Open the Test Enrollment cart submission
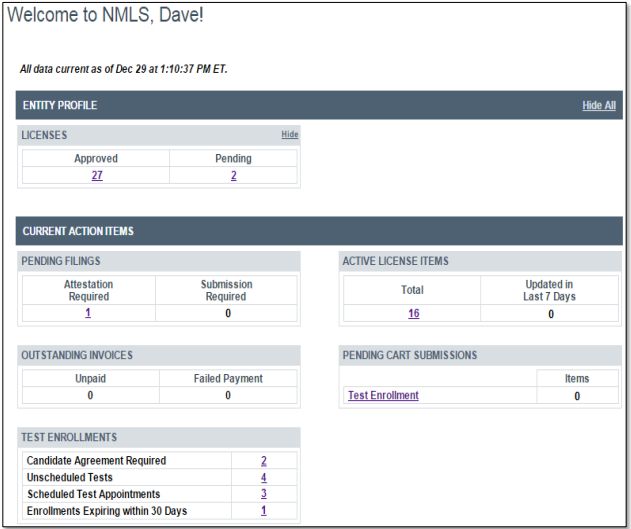Screen dimensions: 631x529 click(383, 395)
